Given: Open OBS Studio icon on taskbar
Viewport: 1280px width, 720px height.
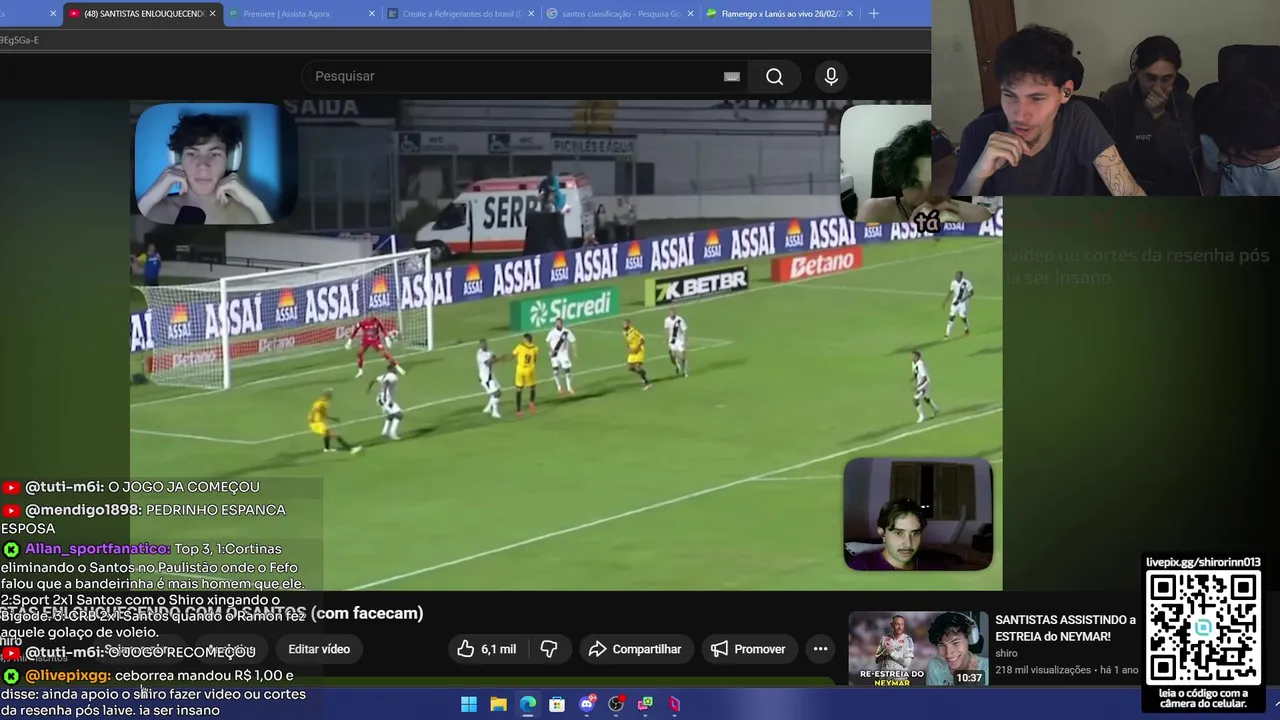Looking at the screenshot, I should click(x=616, y=704).
